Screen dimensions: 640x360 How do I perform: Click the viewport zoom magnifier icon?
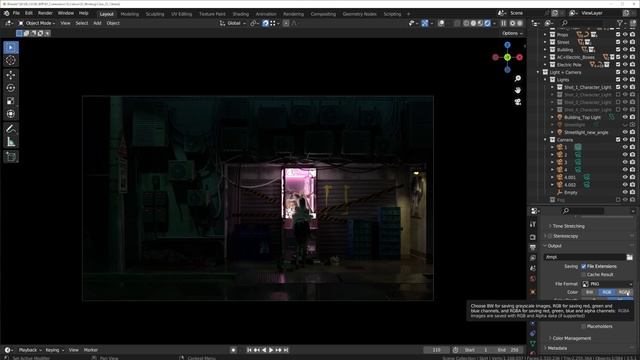pyautogui.click(x=518, y=78)
